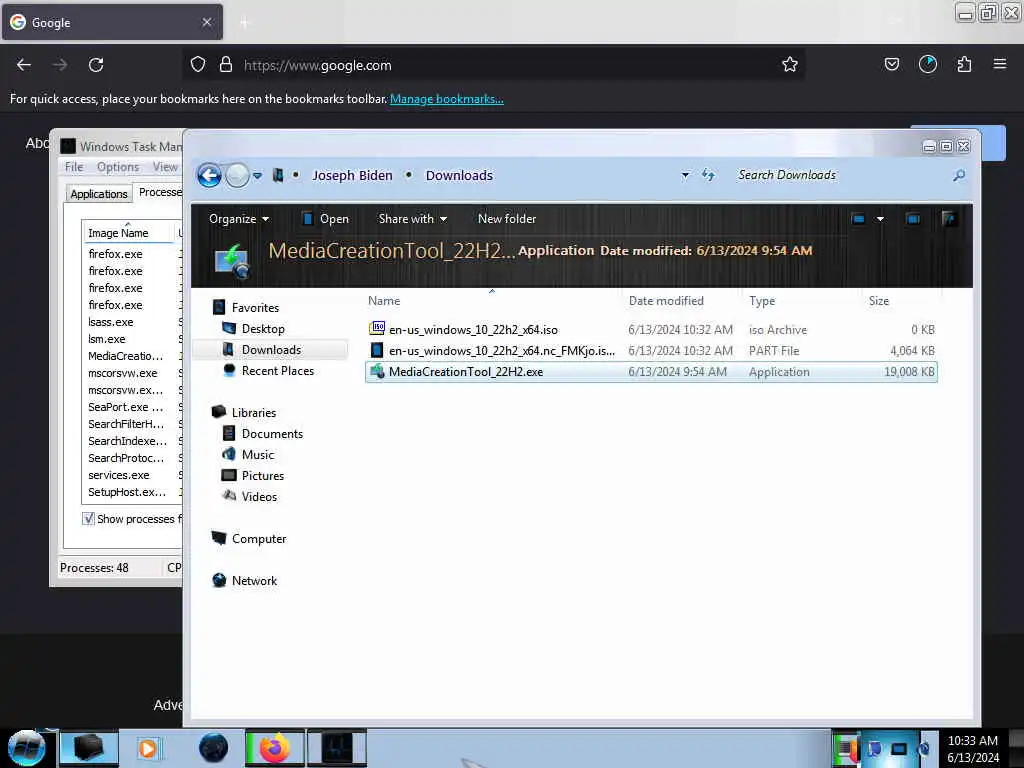Switch to Applications tab in Task Manager
The image size is (1024, 768).
pos(99,194)
